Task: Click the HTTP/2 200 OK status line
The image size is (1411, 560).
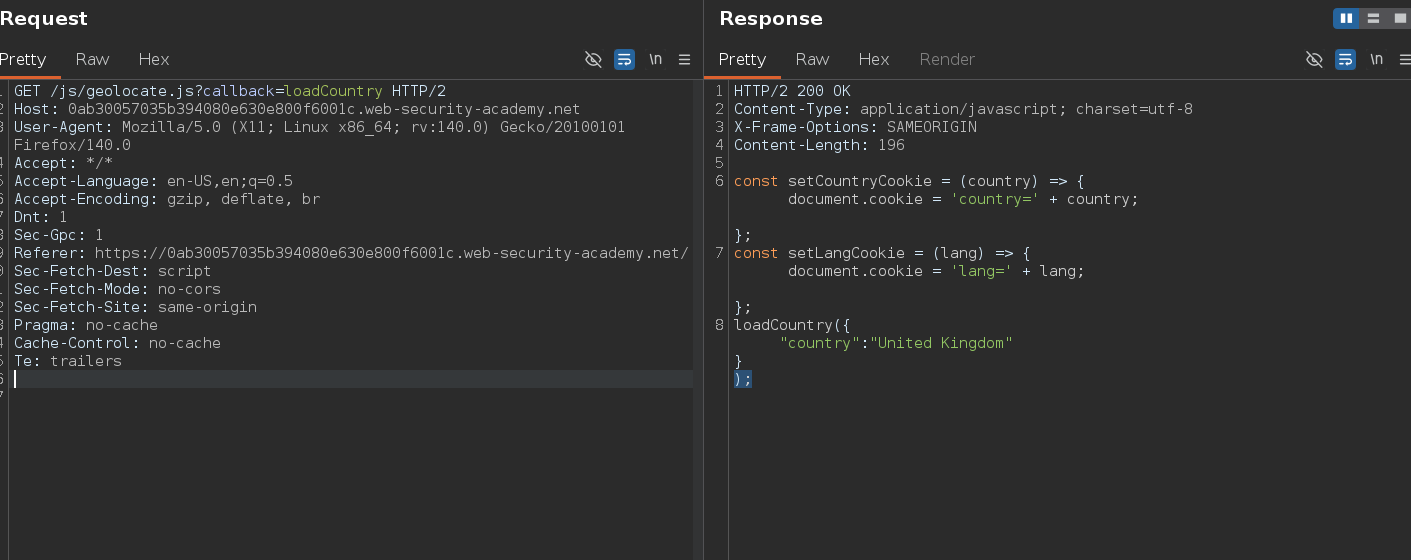Action: 792,91
